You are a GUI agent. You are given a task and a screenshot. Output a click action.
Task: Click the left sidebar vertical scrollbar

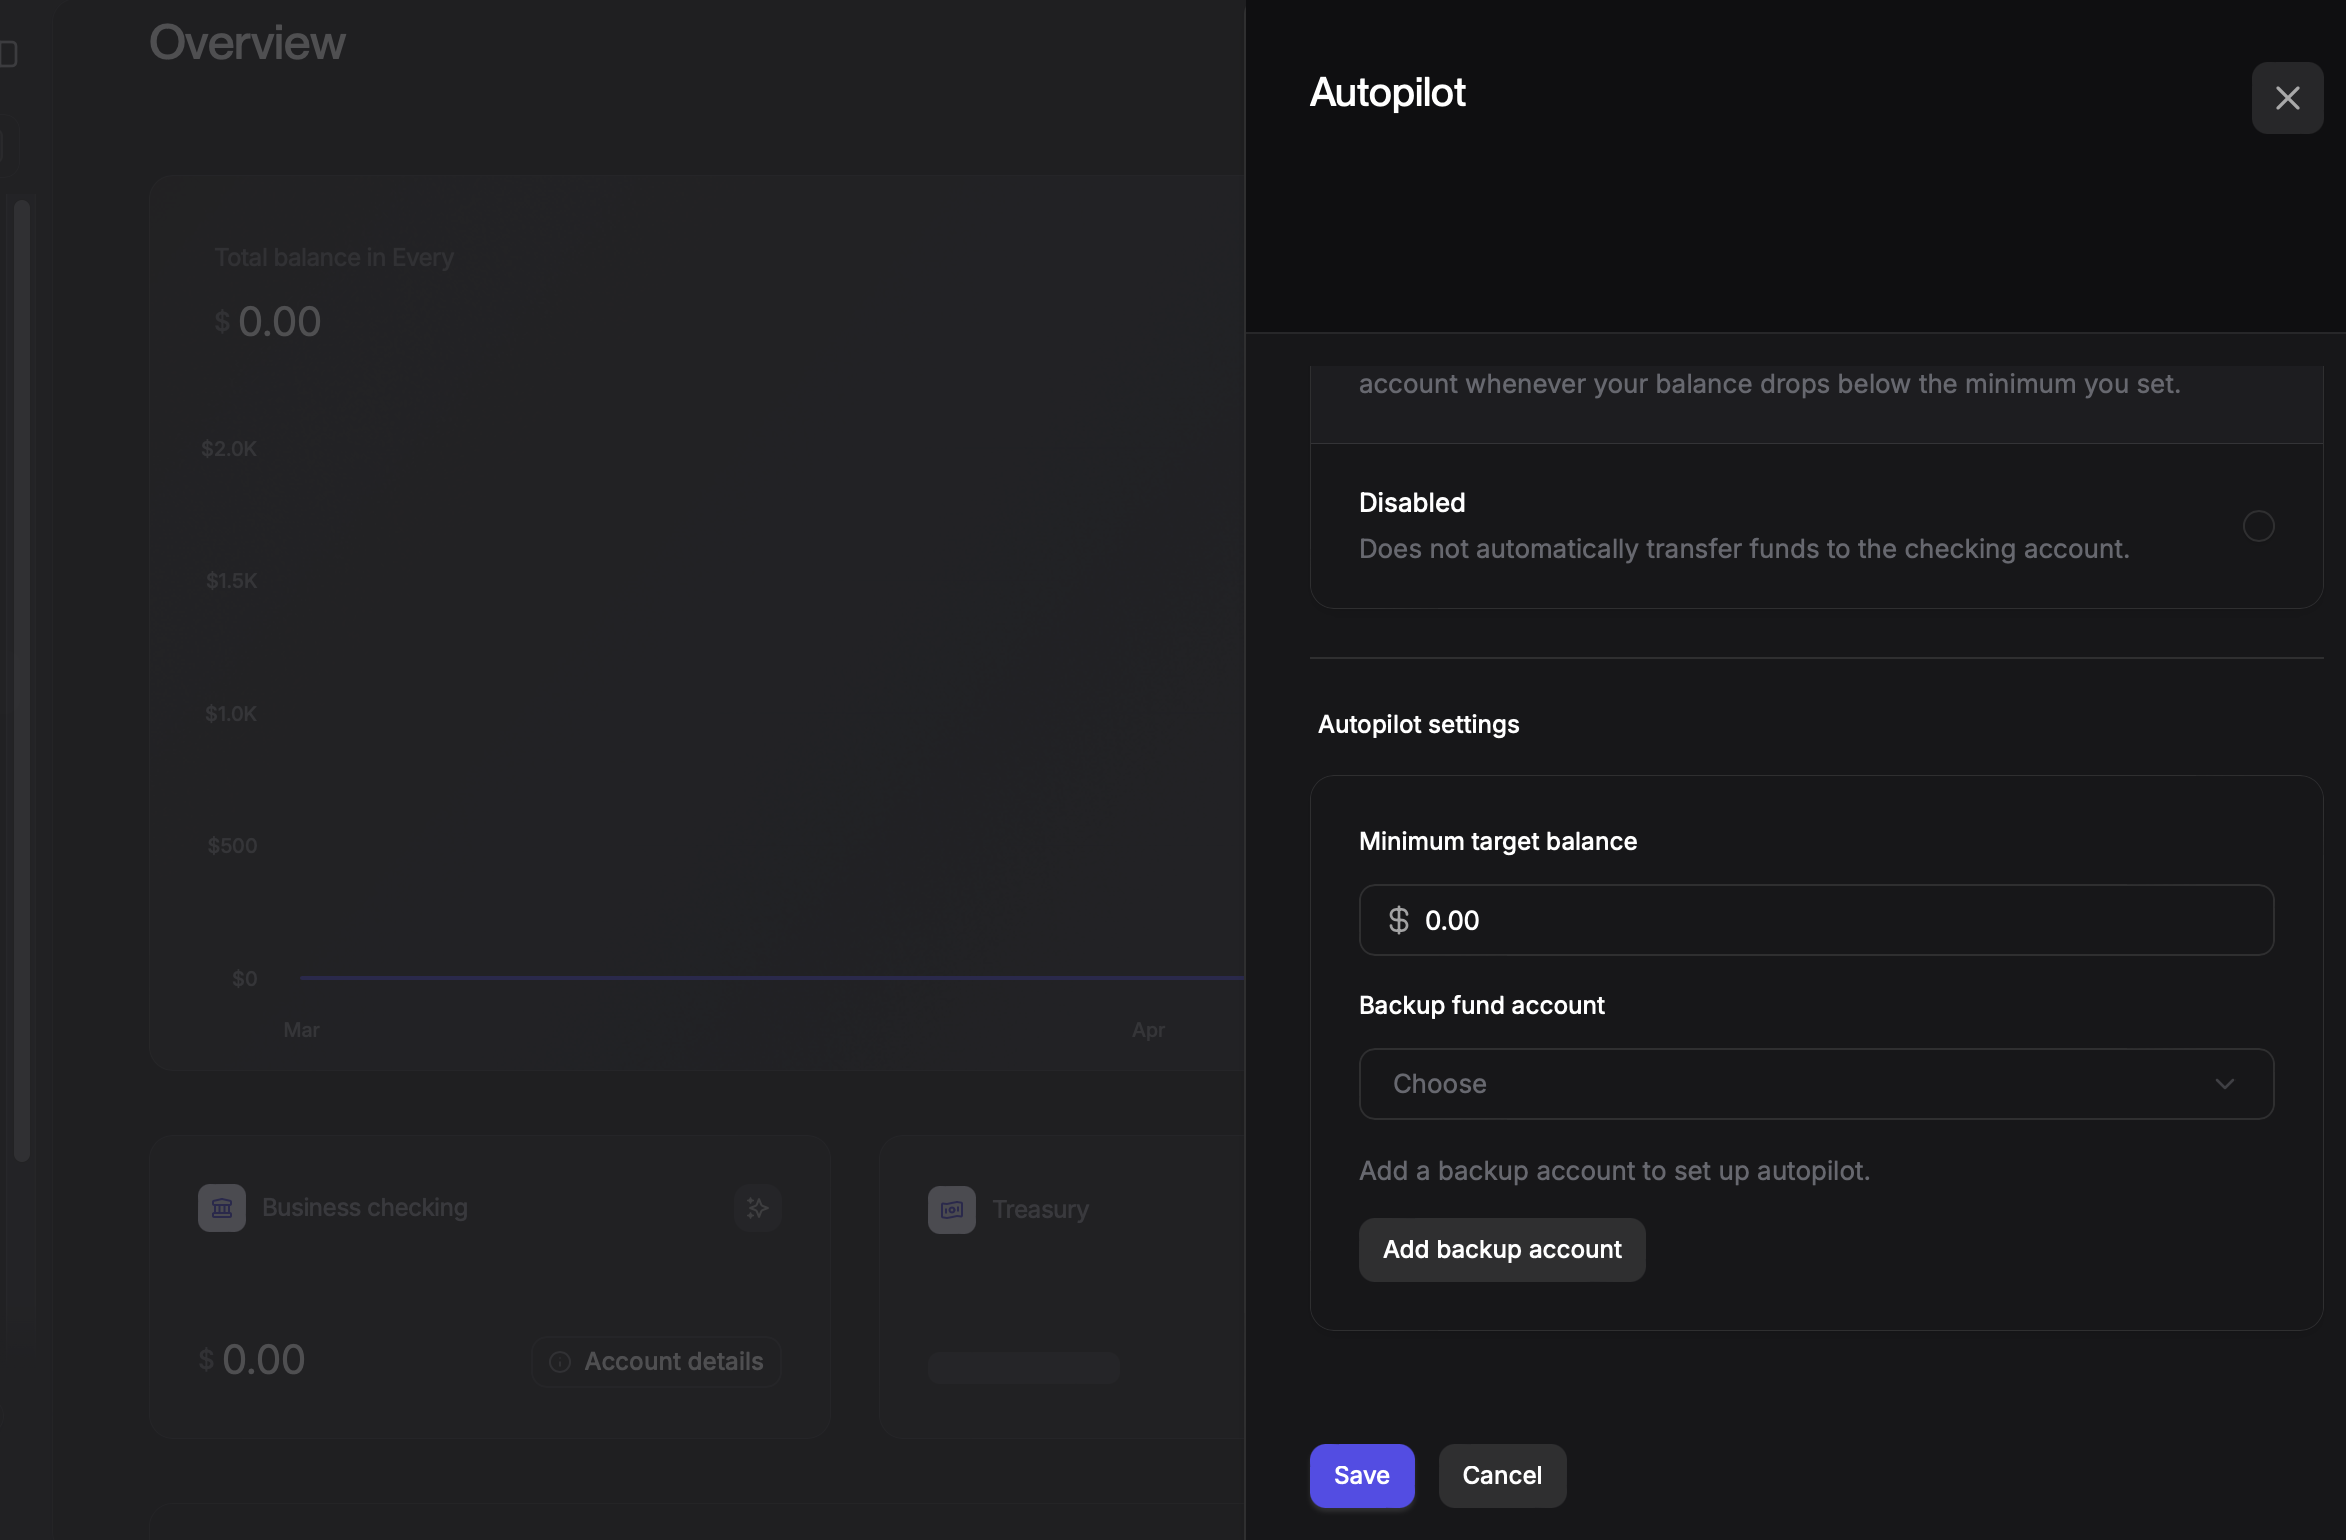[22, 680]
